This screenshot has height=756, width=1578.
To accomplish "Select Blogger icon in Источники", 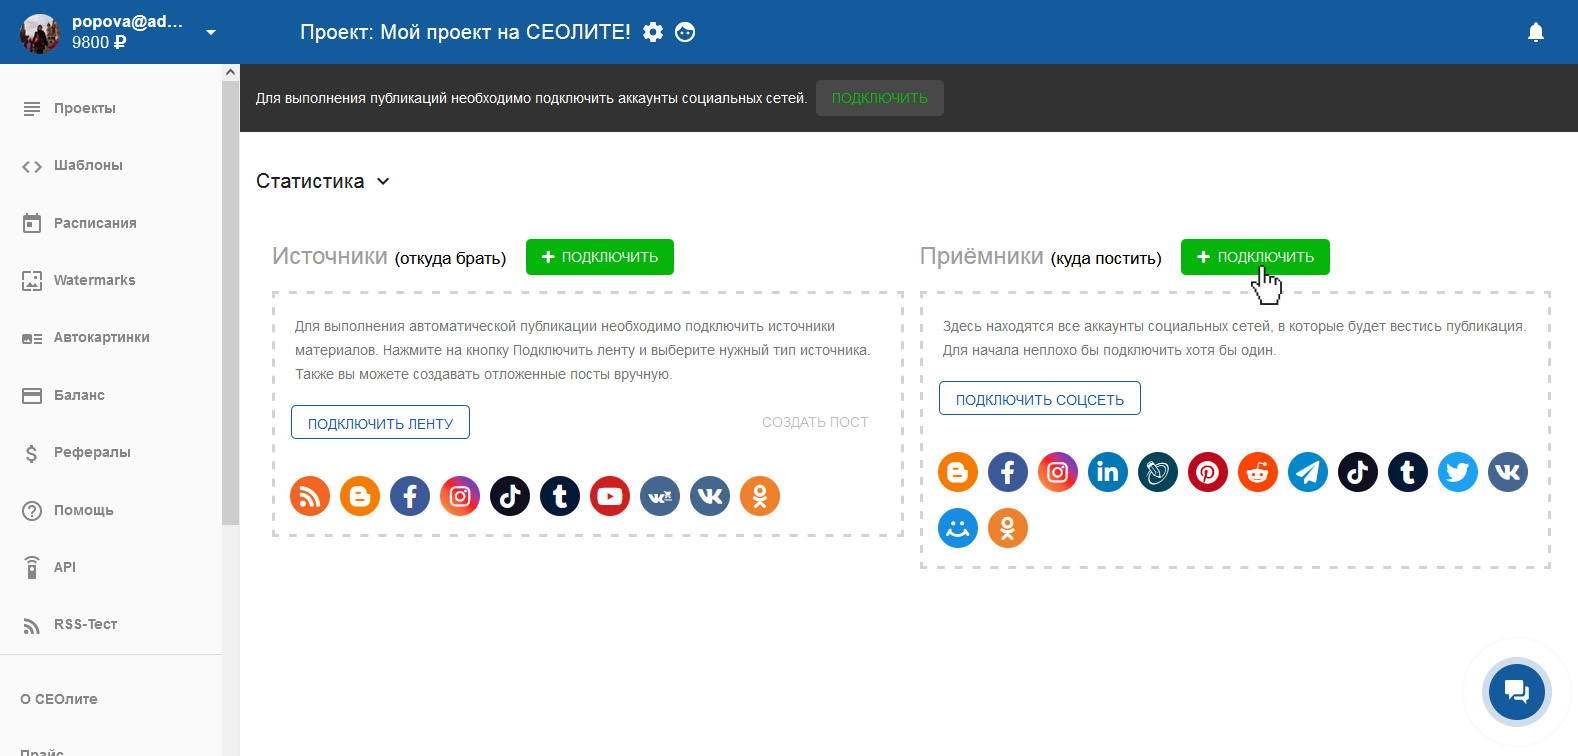I will point(360,496).
